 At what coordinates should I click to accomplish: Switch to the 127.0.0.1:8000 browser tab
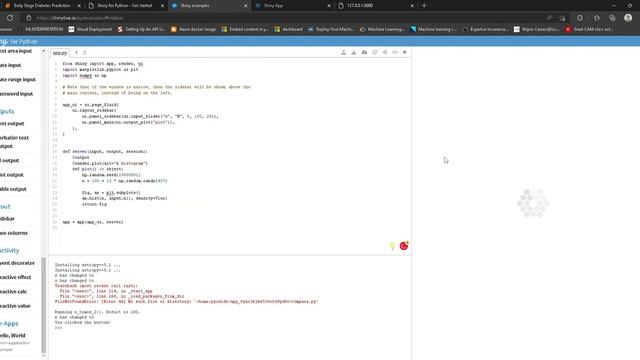(x=375, y=6)
